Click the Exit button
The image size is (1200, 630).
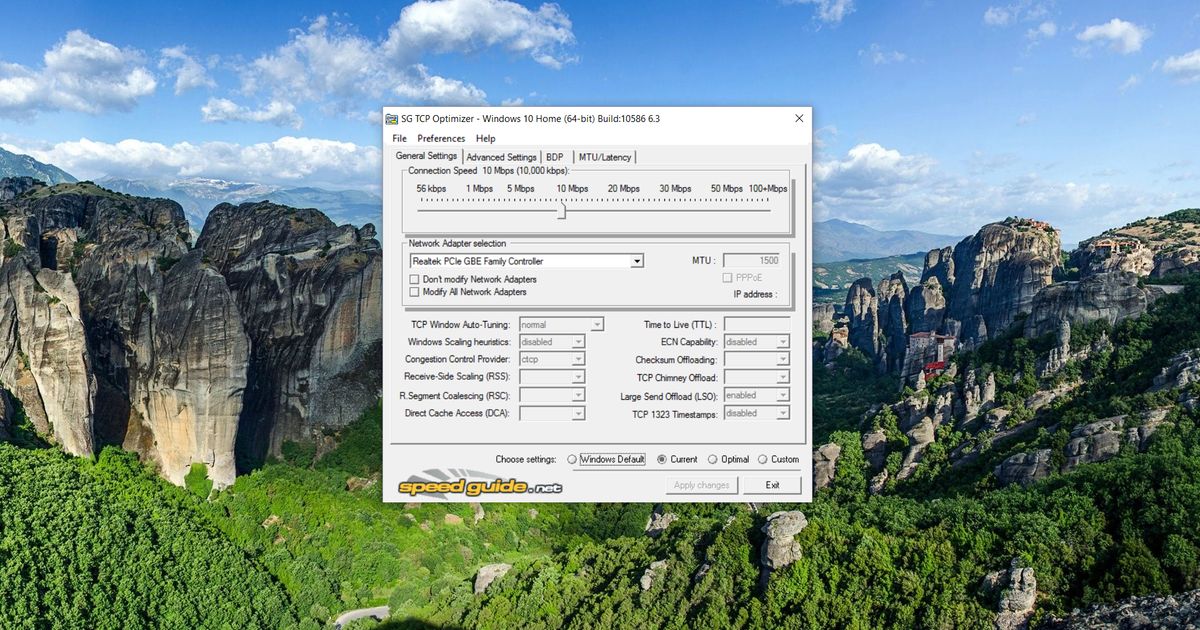pyautogui.click(x=772, y=485)
